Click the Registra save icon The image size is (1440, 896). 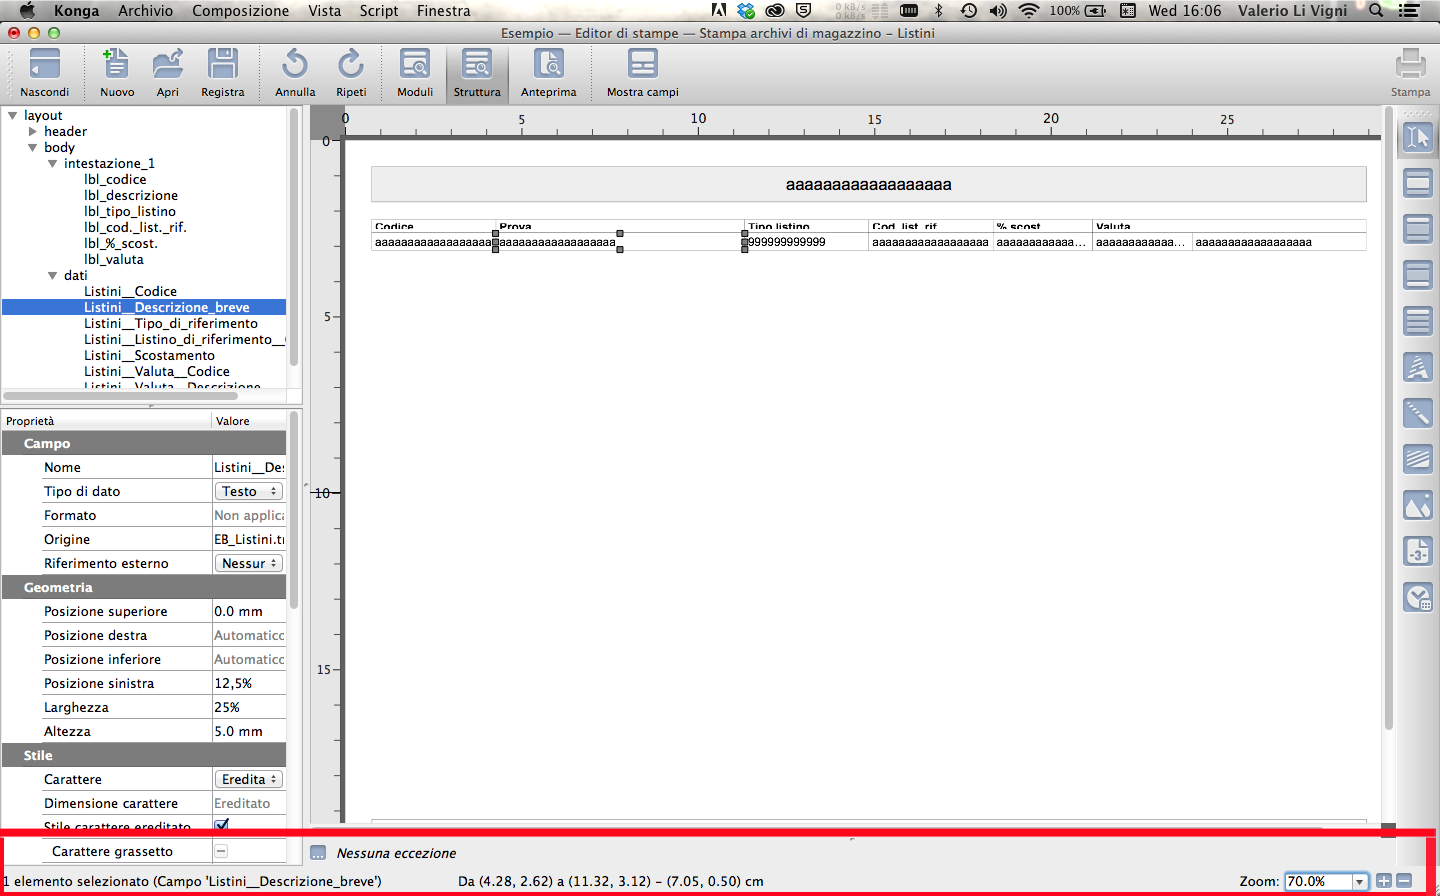coord(222,66)
